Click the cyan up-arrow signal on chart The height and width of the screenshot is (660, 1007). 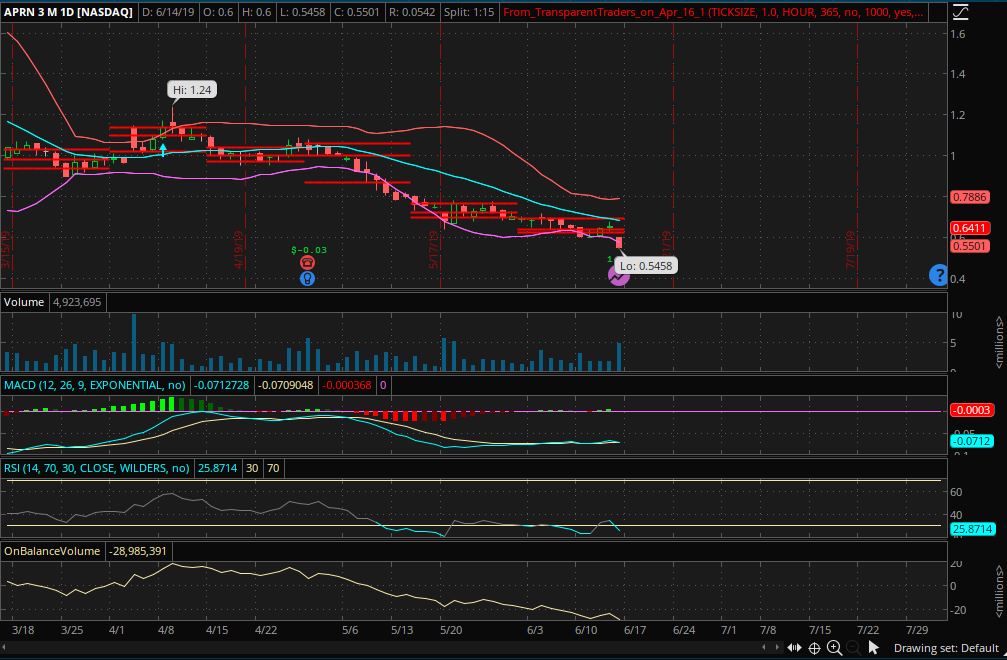tap(163, 150)
